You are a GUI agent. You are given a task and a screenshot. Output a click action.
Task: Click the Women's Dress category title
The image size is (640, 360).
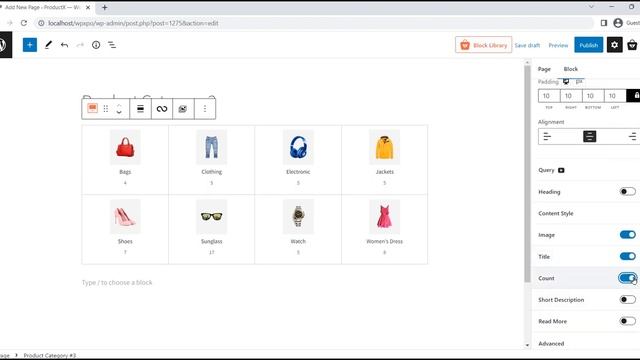coord(384,241)
